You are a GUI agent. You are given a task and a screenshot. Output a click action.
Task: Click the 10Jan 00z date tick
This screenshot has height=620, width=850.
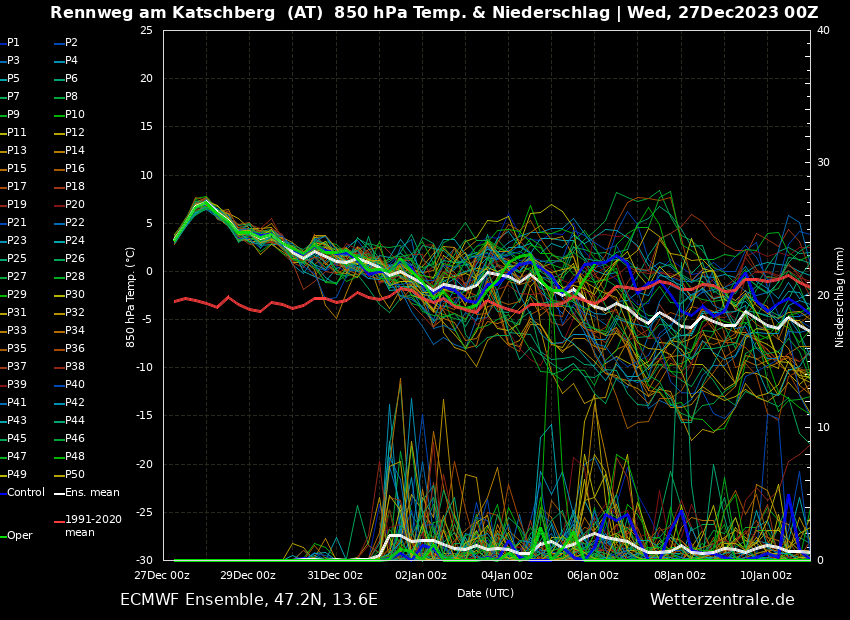pos(766,576)
